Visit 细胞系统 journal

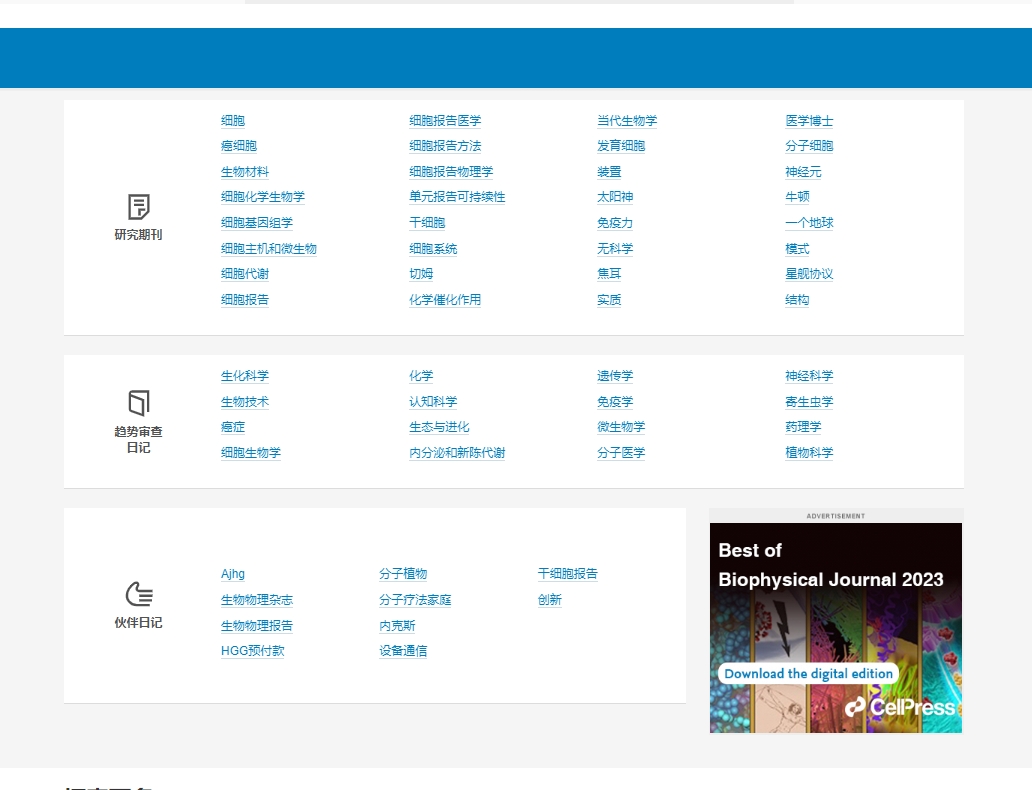tap(433, 249)
